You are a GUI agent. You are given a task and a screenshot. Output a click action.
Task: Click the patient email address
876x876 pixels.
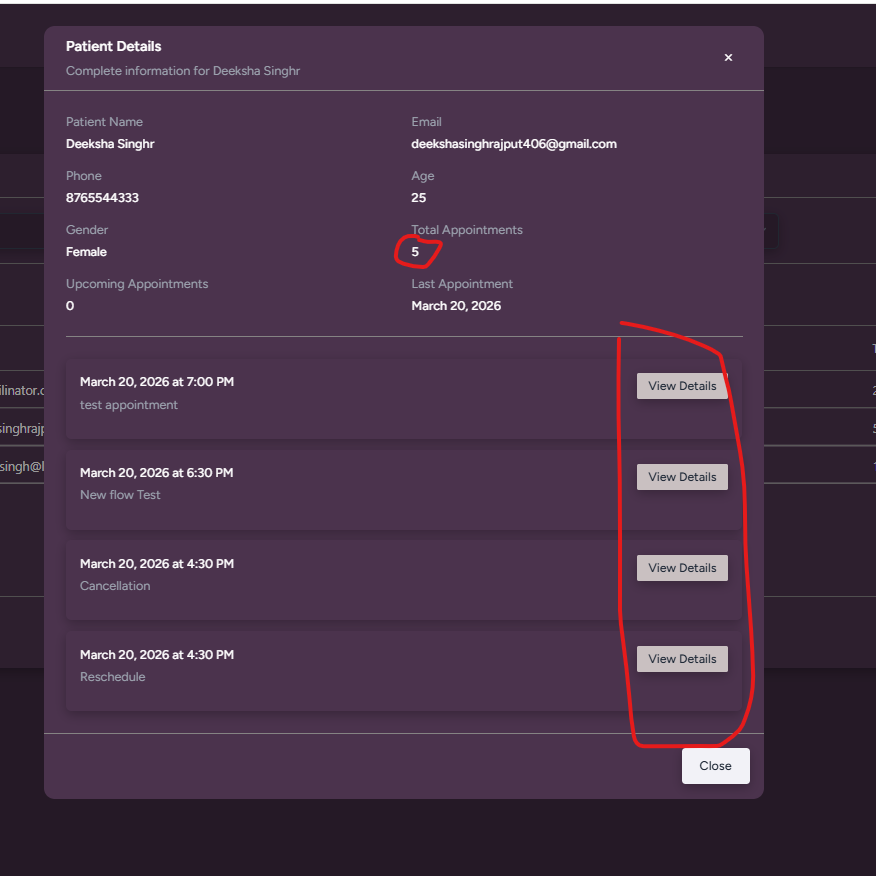[513, 144]
